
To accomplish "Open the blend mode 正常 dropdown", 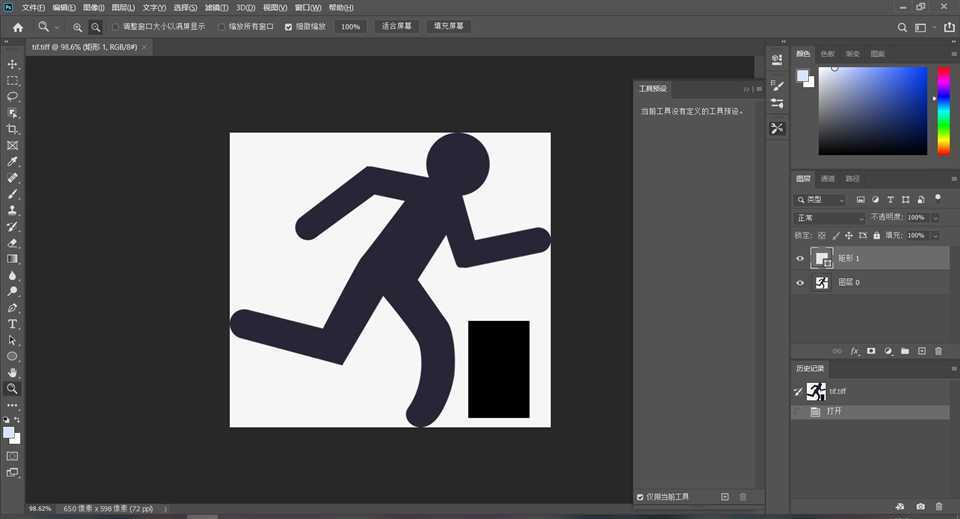I will tap(829, 218).
